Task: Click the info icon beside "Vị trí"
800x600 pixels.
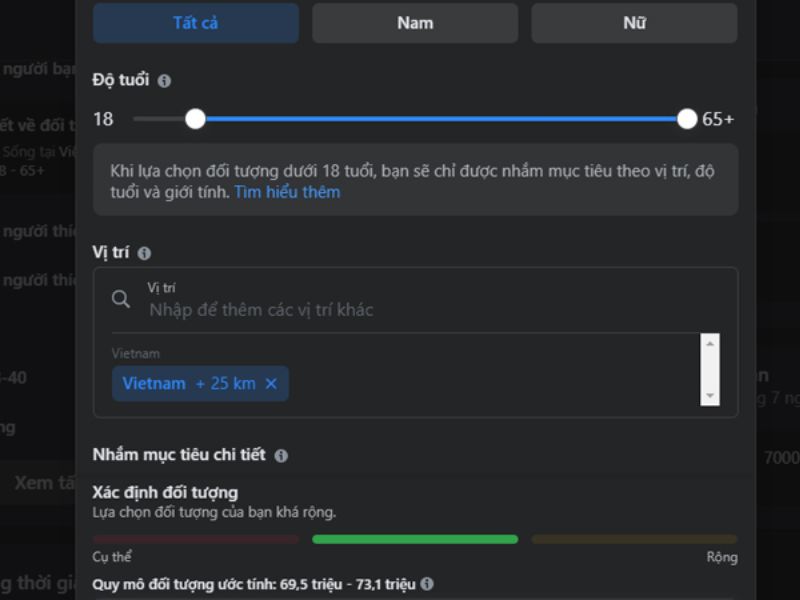Action: (x=144, y=254)
